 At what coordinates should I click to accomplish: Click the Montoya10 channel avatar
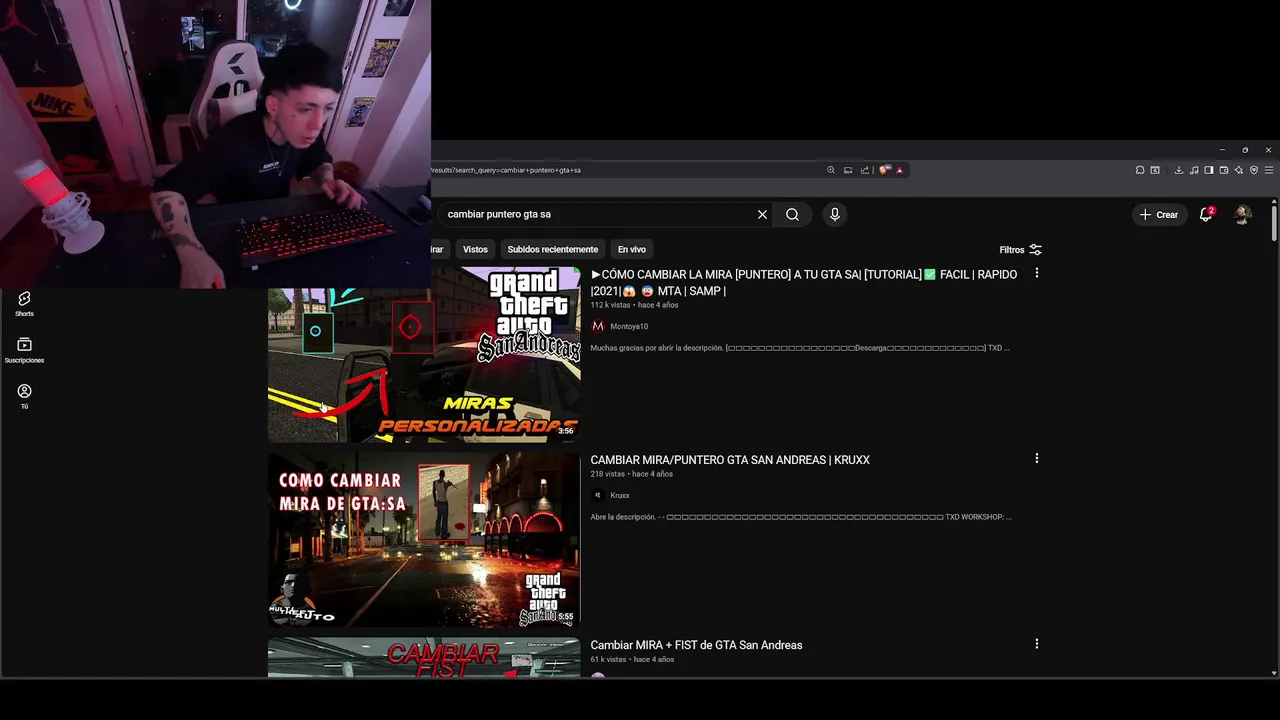pyautogui.click(x=598, y=326)
